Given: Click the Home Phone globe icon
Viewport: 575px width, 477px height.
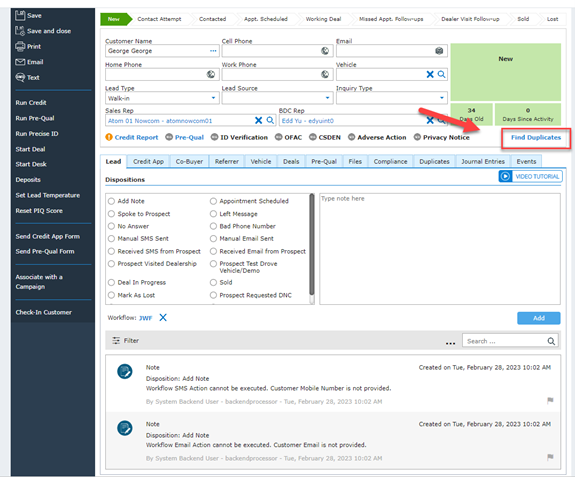Looking at the screenshot, I should click(210, 74).
